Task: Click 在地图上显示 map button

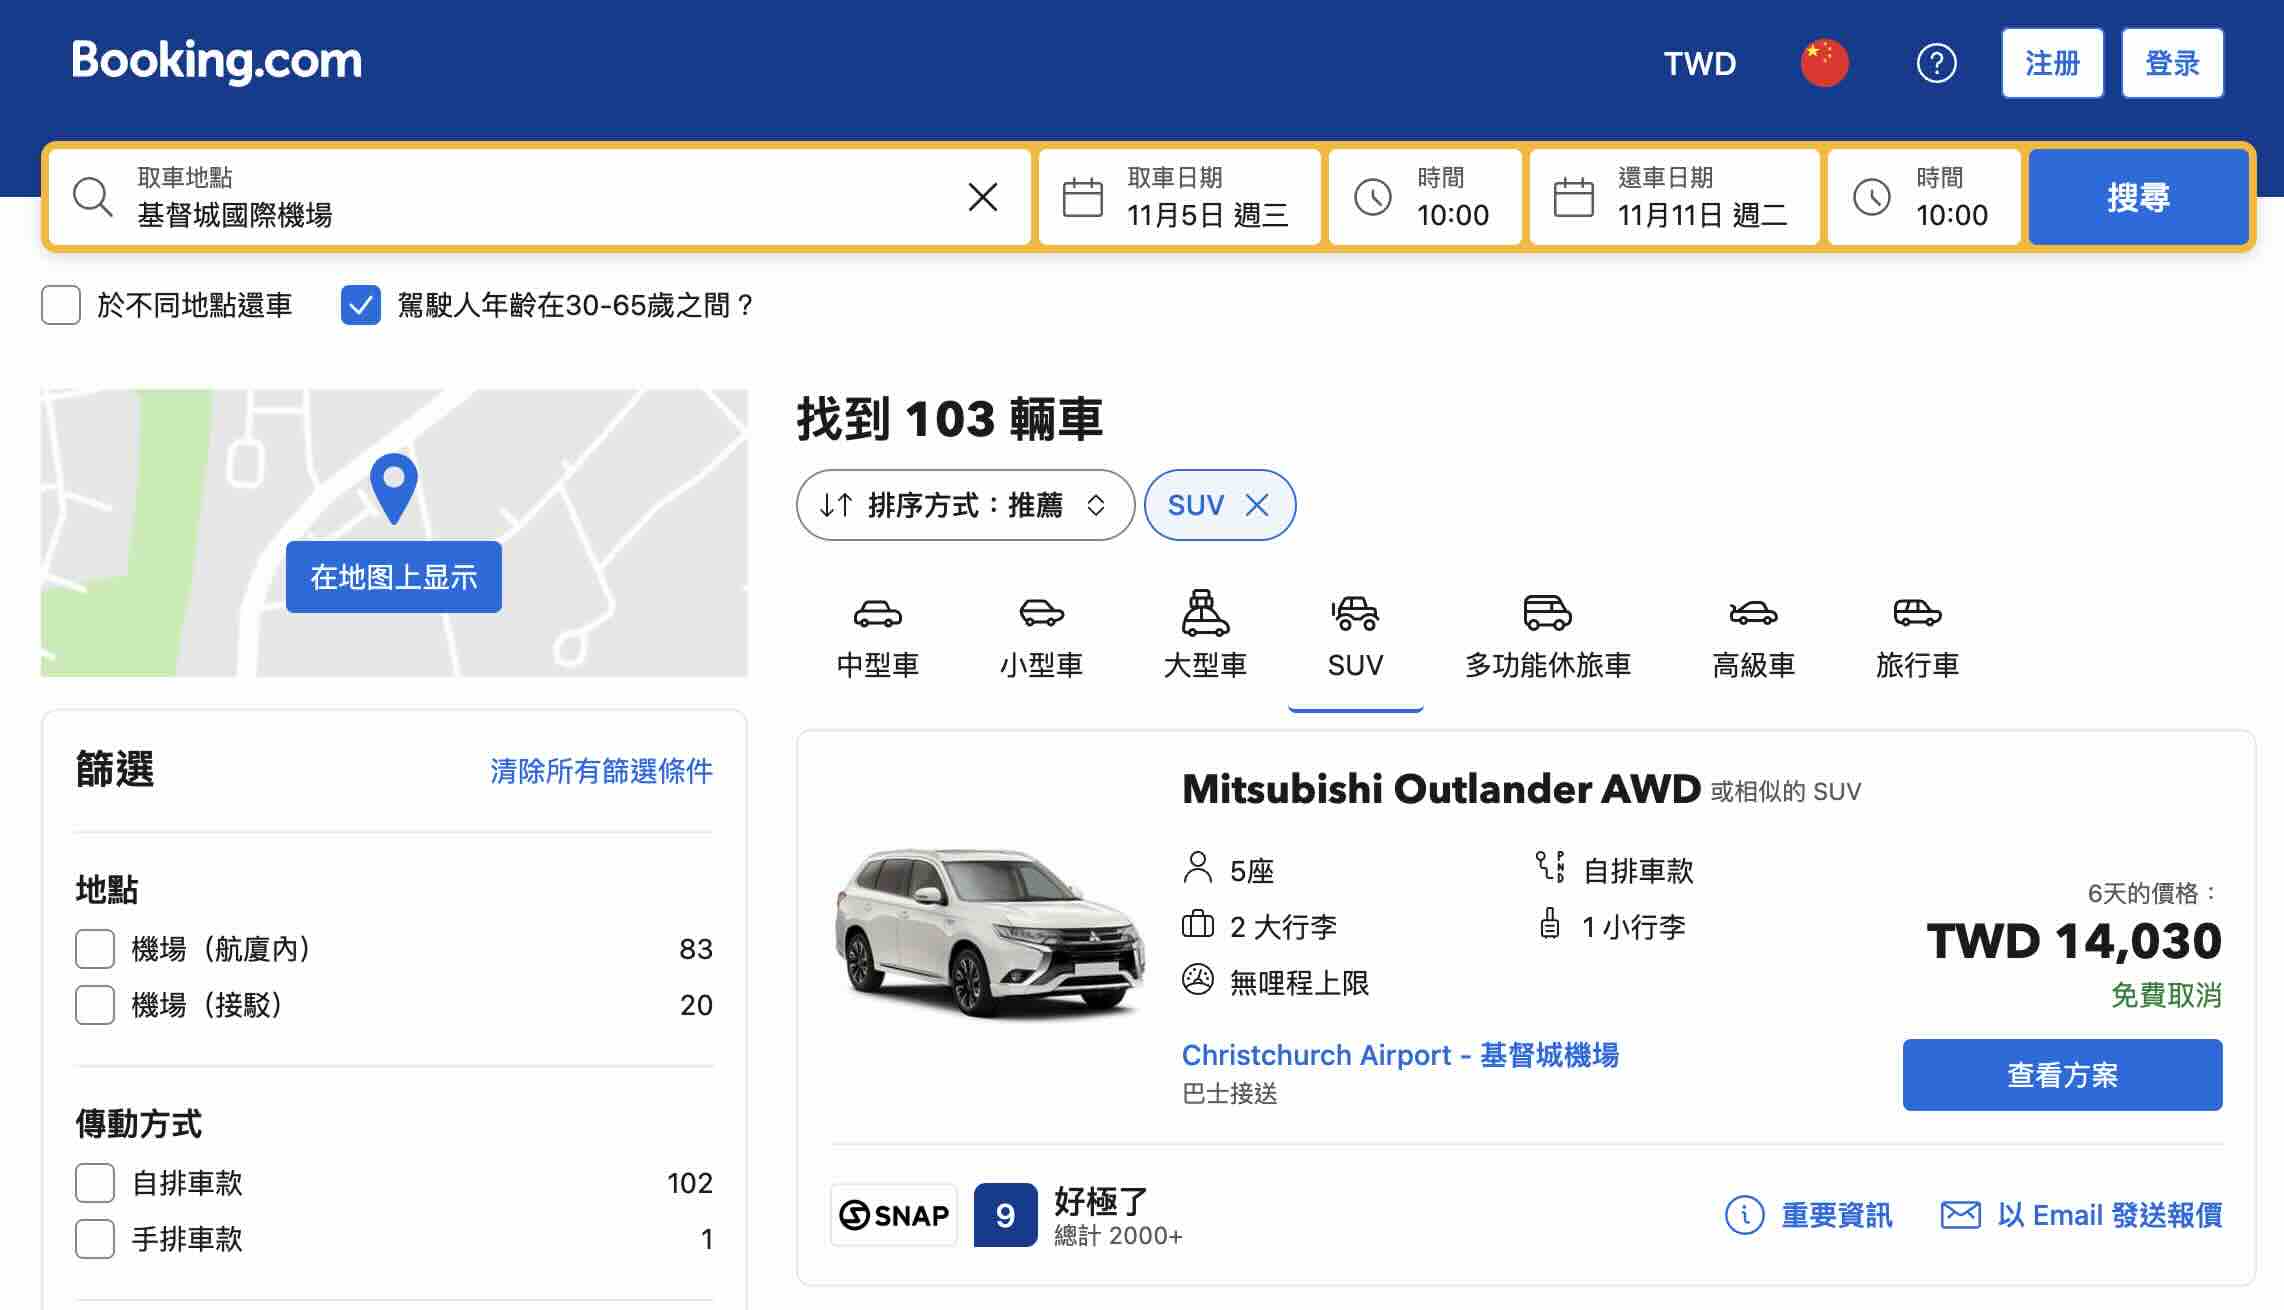Action: (394, 577)
